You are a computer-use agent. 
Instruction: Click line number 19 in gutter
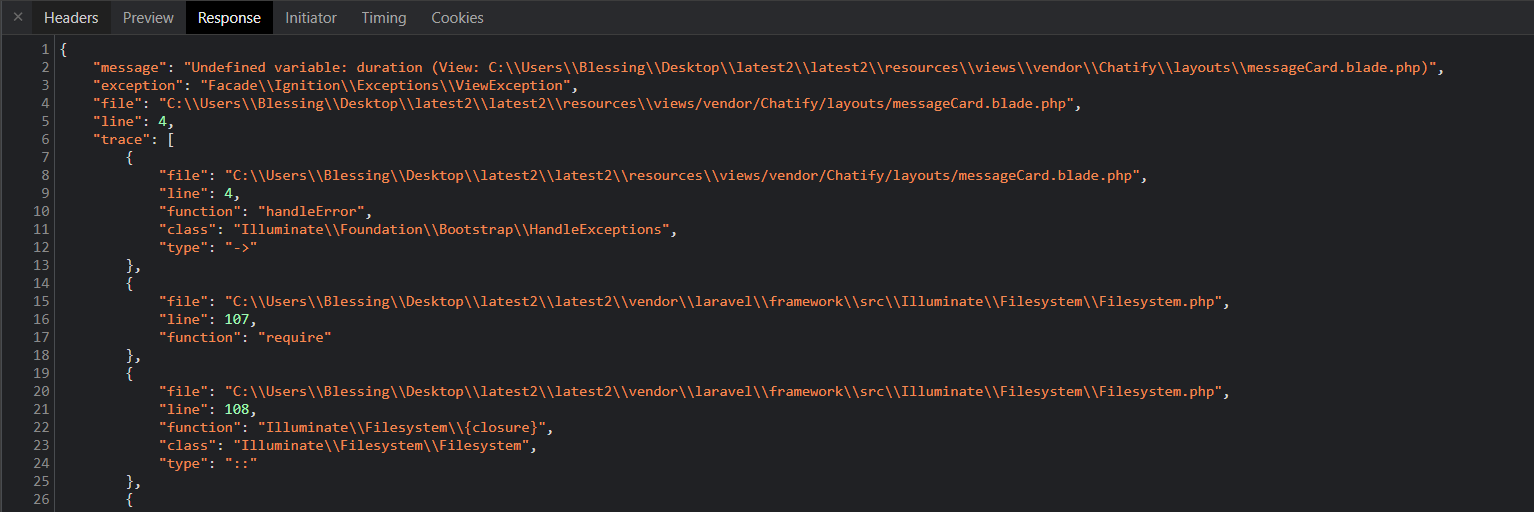(41, 374)
